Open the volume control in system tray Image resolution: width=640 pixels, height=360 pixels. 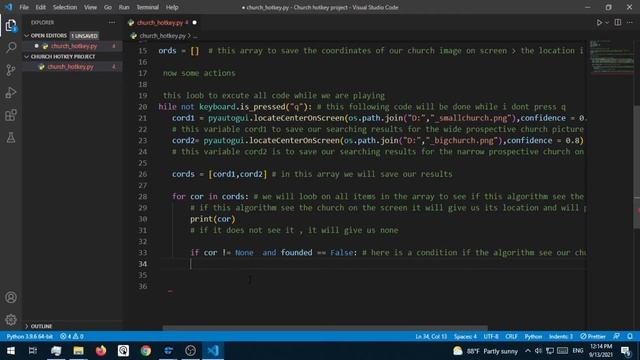click(538, 351)
